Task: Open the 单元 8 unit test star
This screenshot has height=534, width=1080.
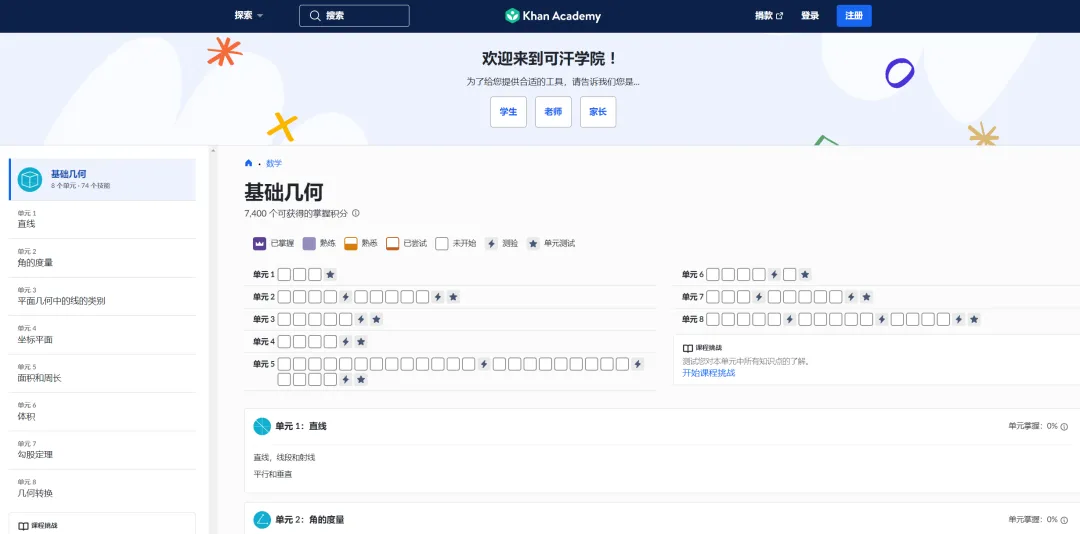Action: pos(974,319)
